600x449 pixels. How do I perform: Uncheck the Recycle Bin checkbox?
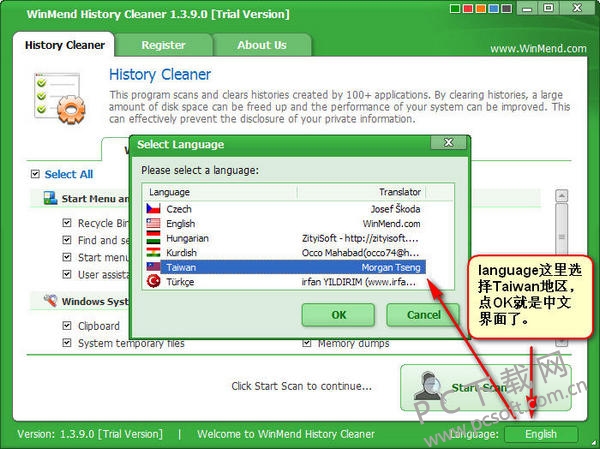click(67, 223)
